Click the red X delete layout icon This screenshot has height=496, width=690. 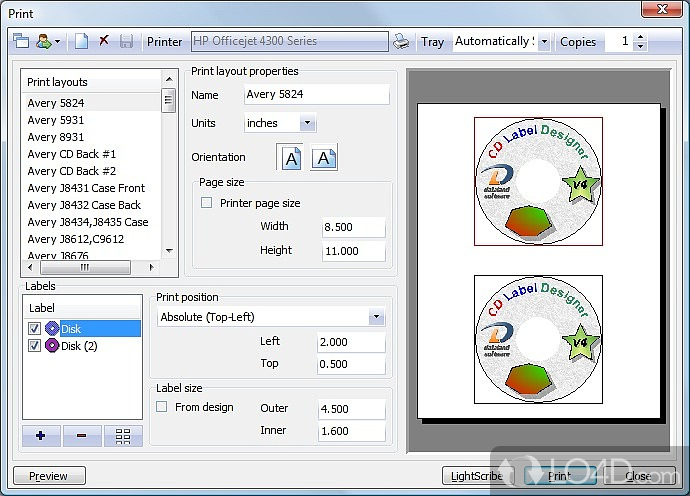click(104, 42)
